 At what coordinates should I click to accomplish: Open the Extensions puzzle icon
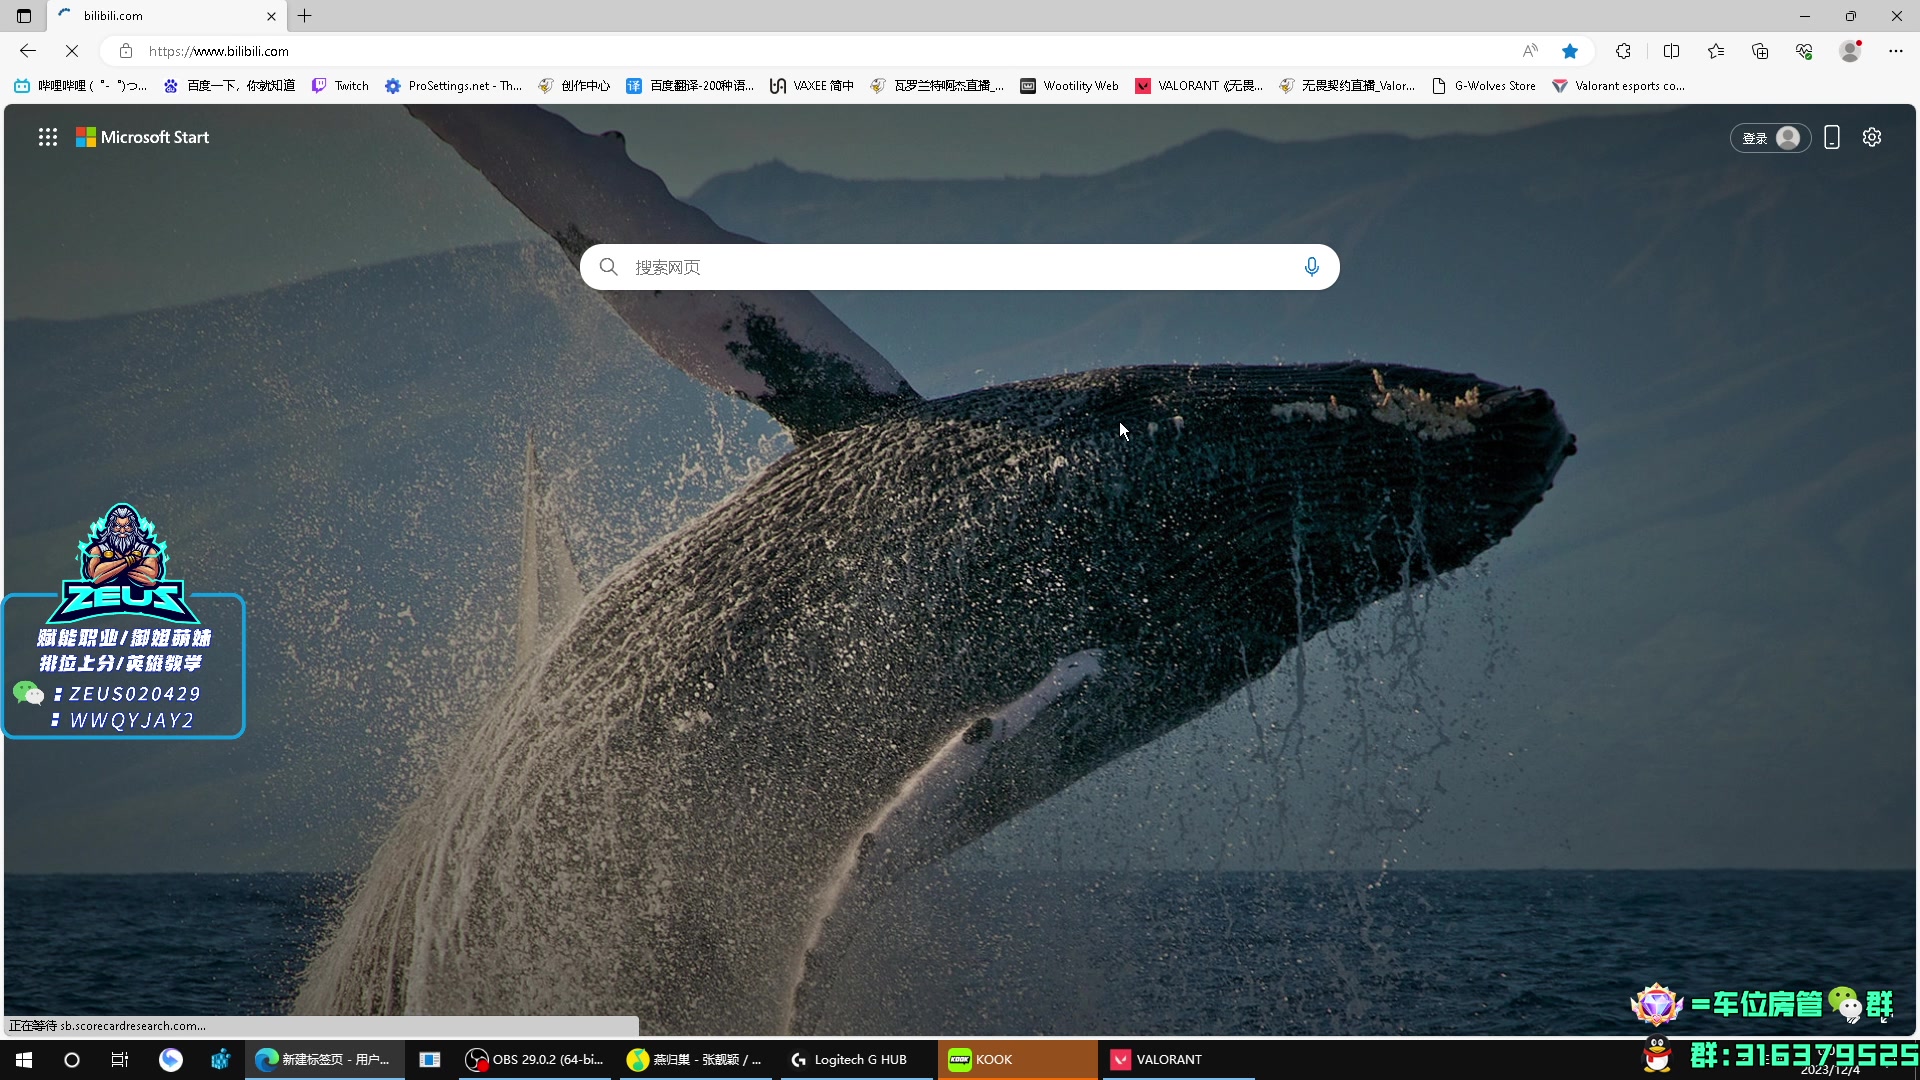pos(1623,51)
